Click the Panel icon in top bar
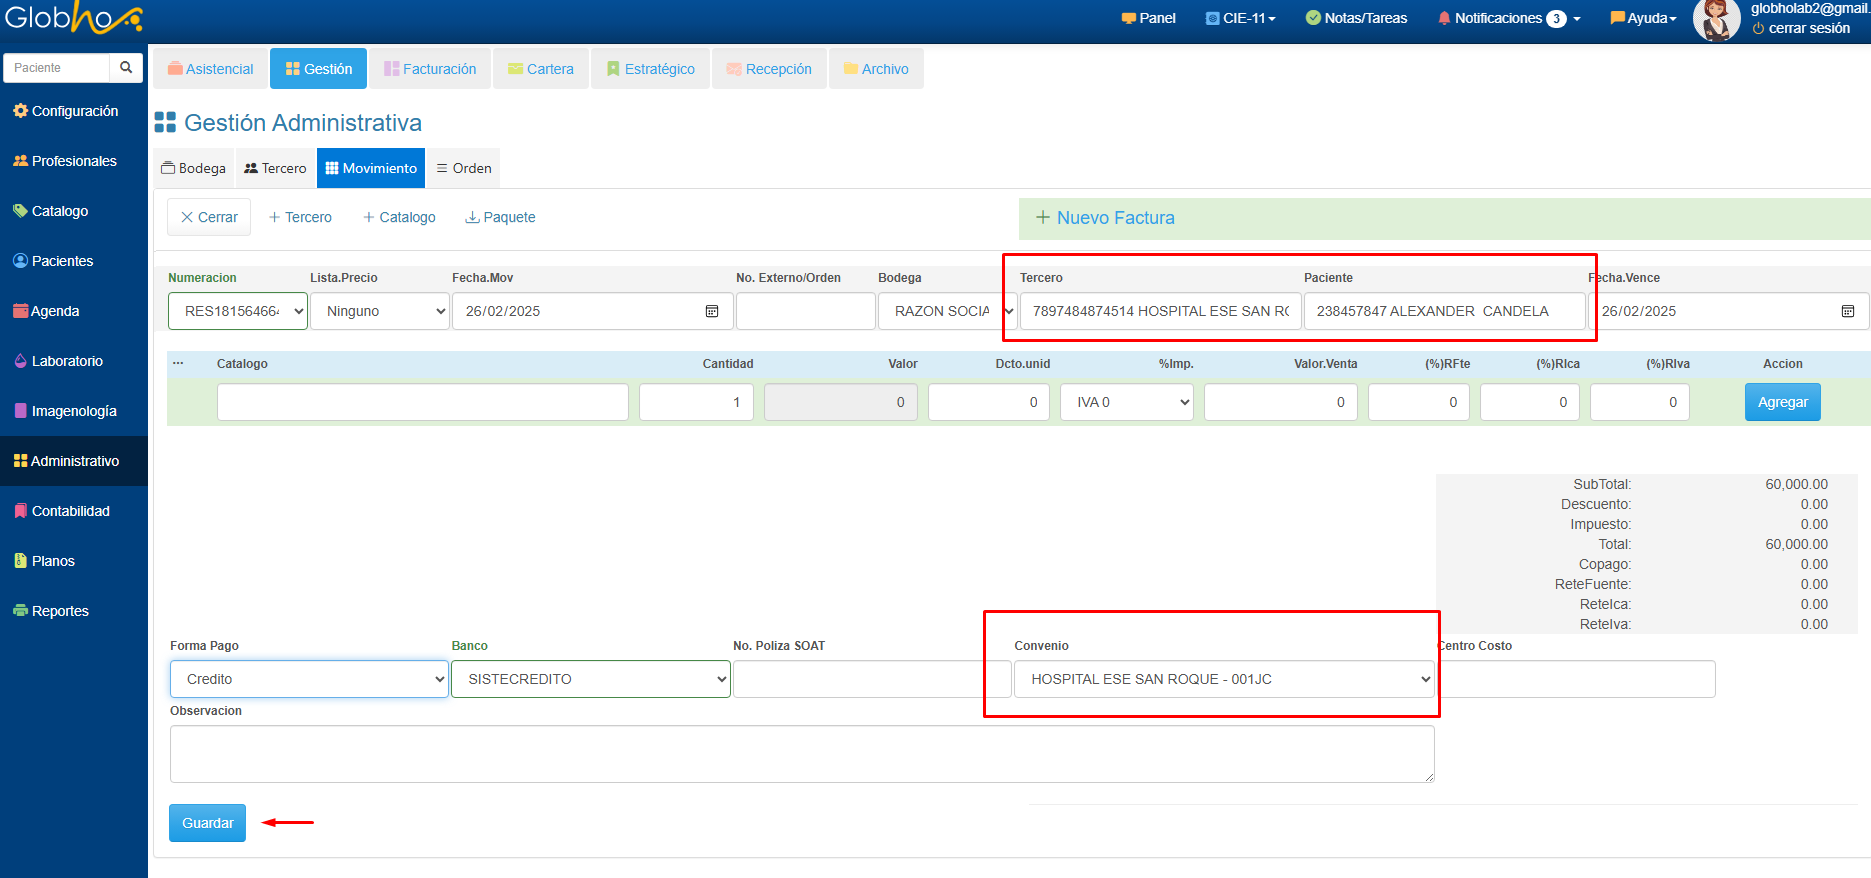Screen dimensions: 1871x878 tap(1129, 18)
